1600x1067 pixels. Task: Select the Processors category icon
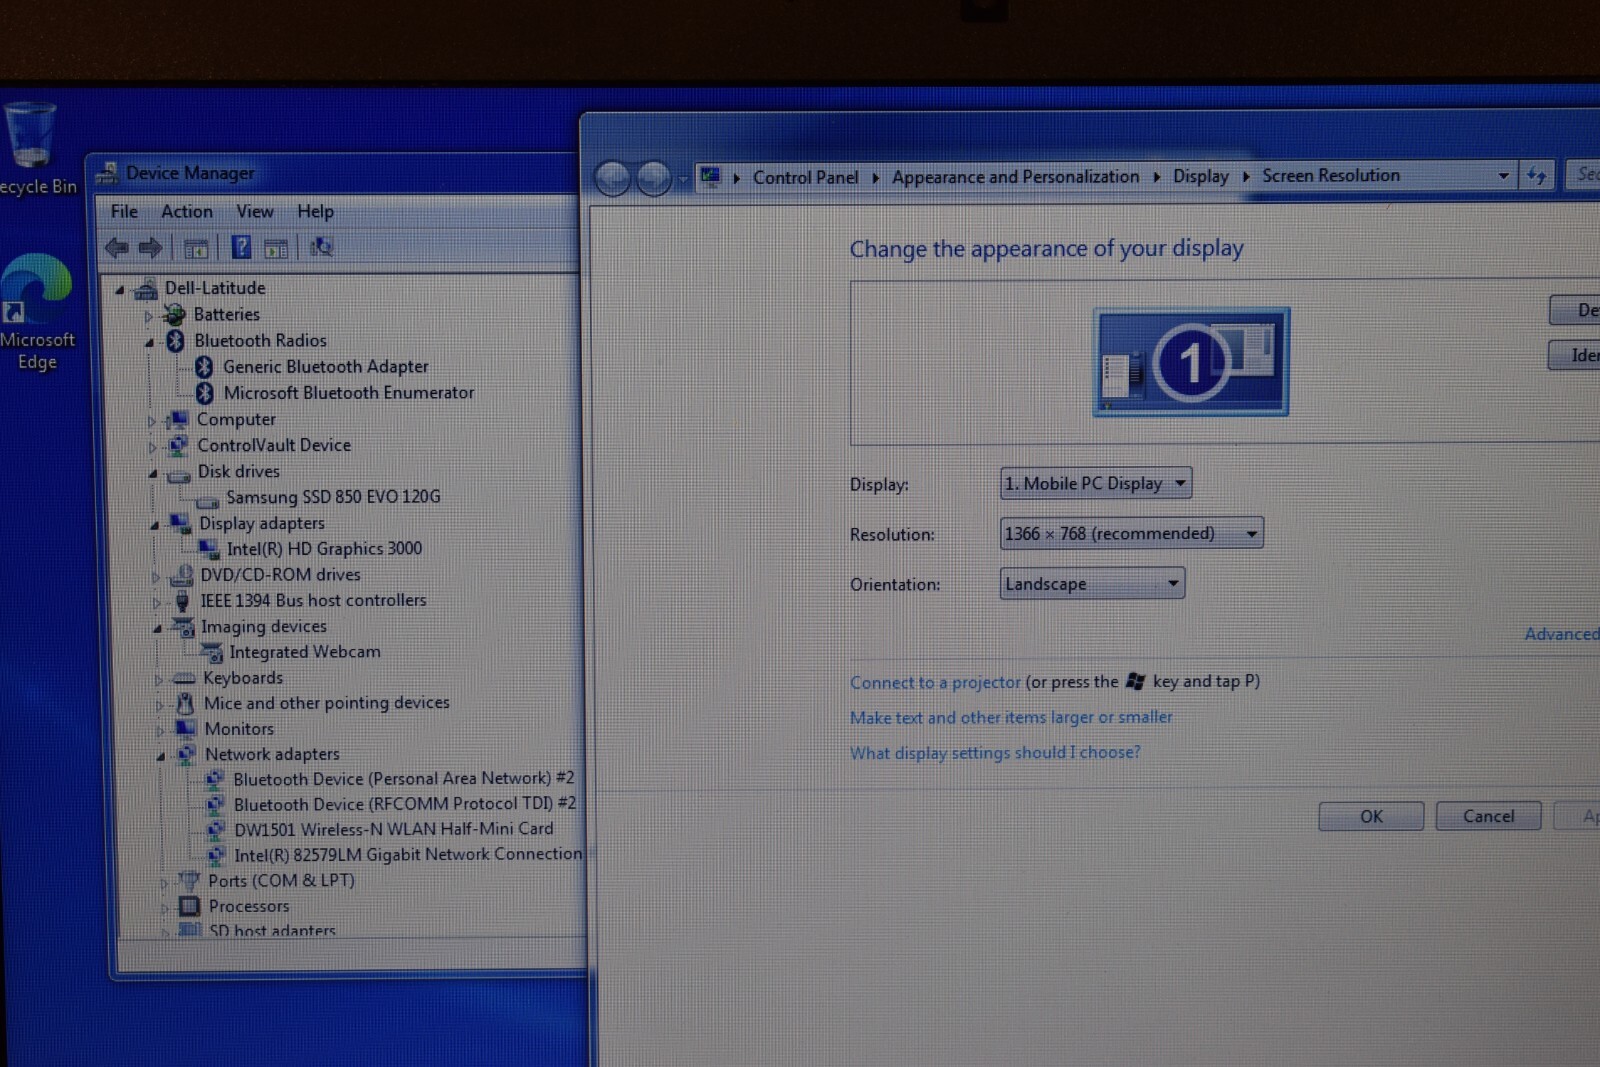189,907
